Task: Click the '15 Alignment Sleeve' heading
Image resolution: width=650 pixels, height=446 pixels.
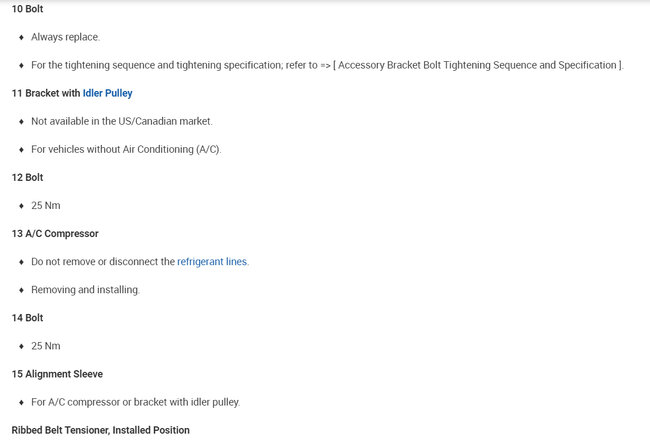Action: click(x=57, y=373)
